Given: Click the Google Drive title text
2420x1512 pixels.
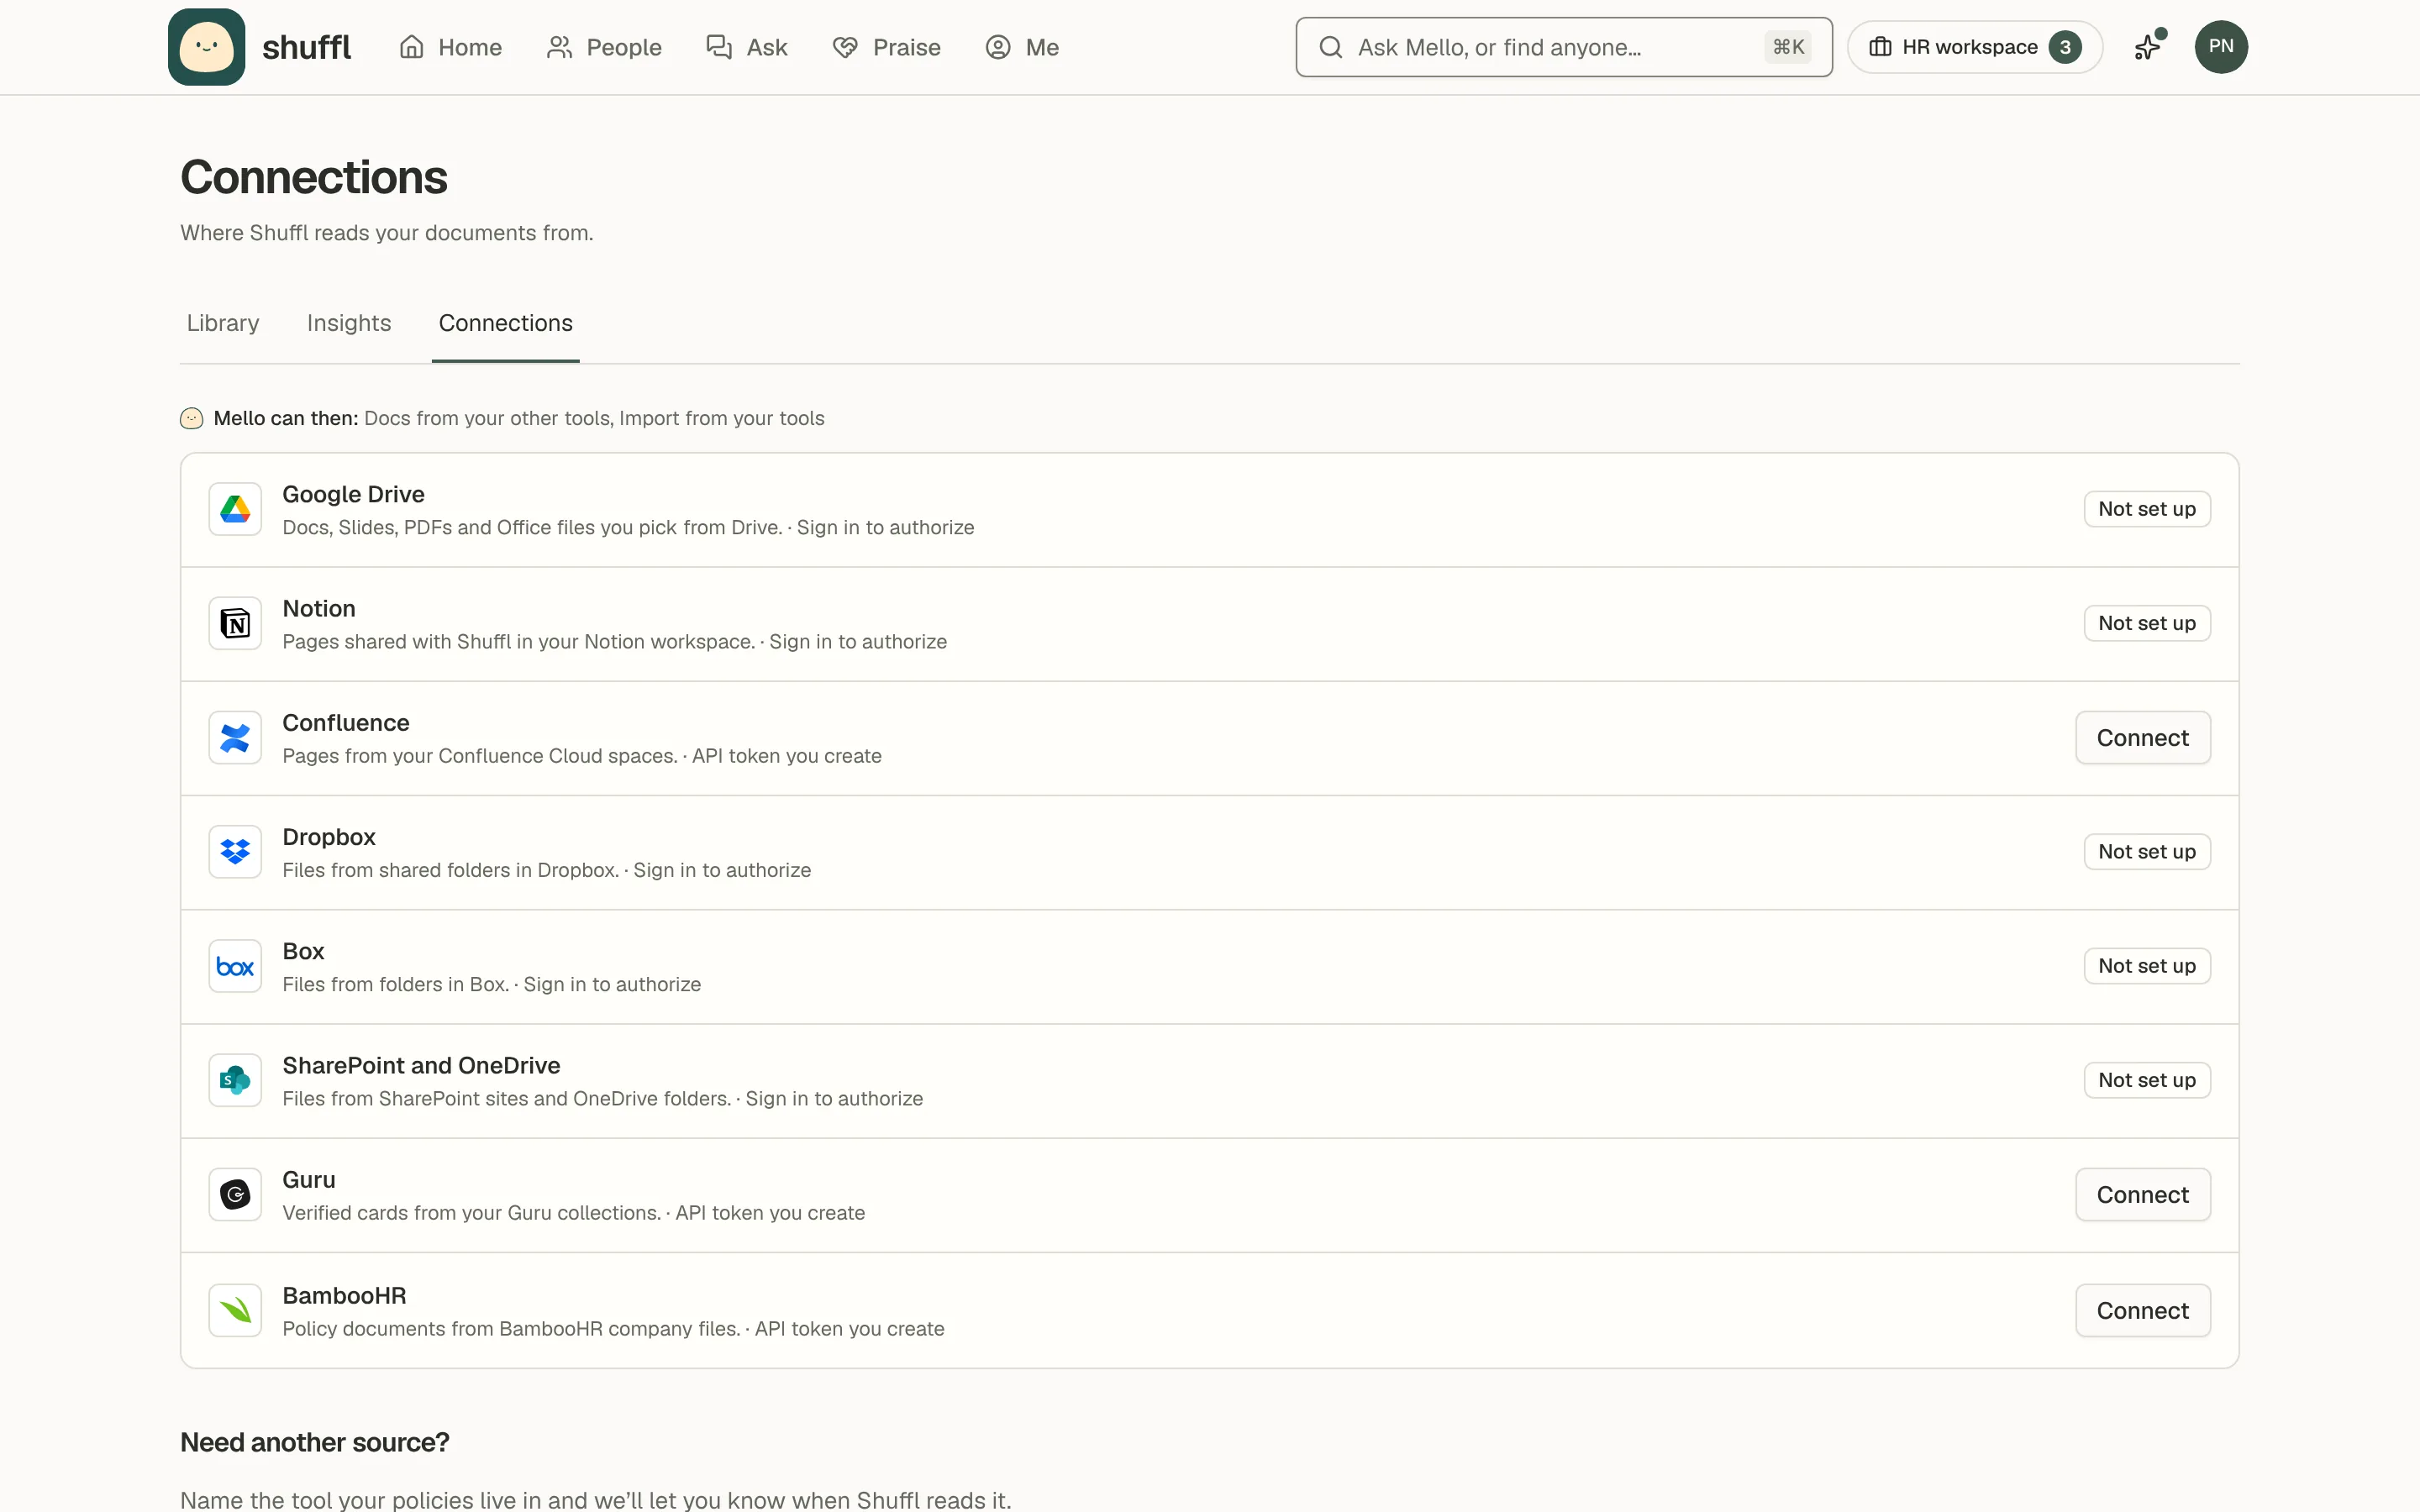Looking at the screenshot, I should click(x=353, y=494).
